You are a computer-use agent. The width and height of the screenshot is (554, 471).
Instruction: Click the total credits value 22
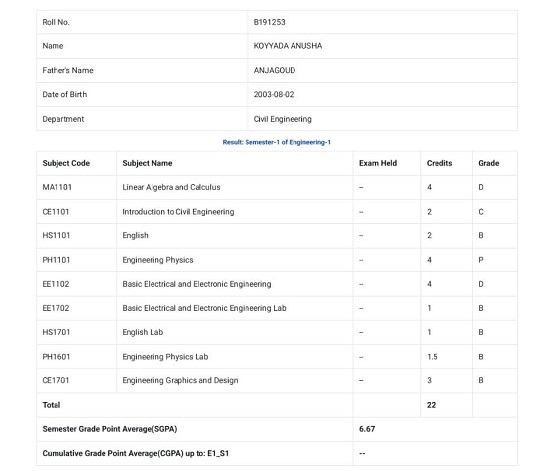[431, 405]
